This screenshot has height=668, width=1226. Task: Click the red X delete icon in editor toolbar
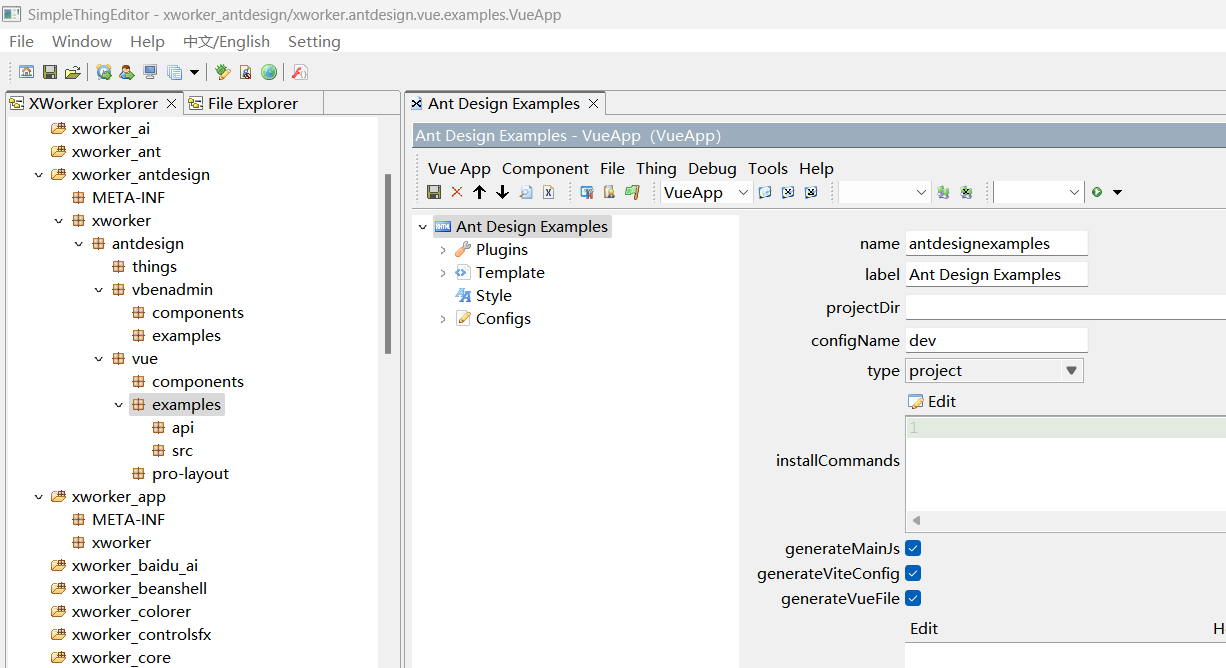pos(457,192)
